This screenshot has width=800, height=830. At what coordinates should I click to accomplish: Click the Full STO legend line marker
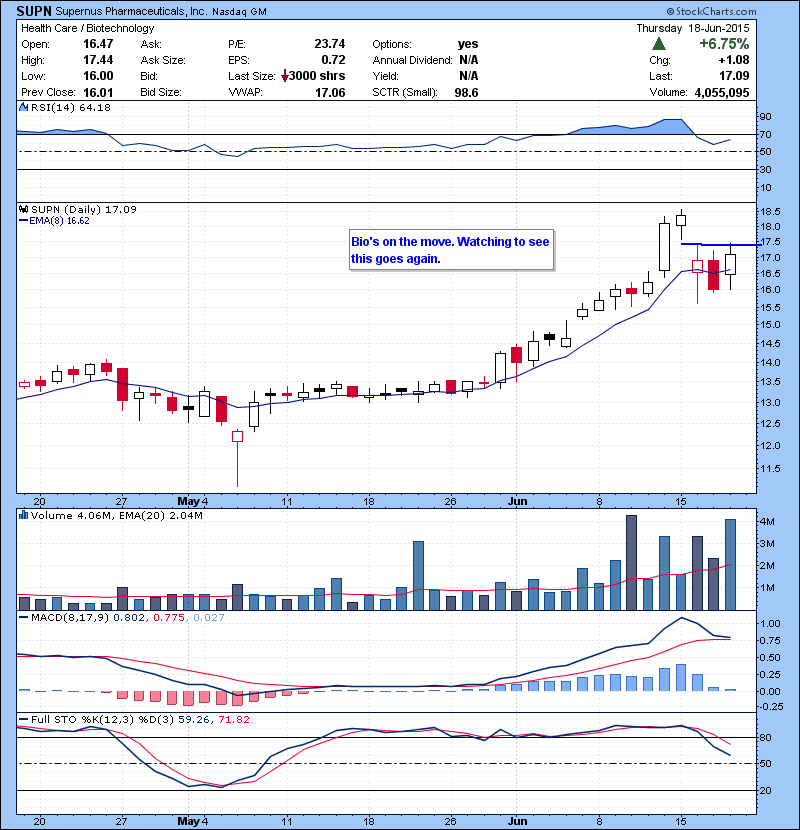(x=23, y=719)
